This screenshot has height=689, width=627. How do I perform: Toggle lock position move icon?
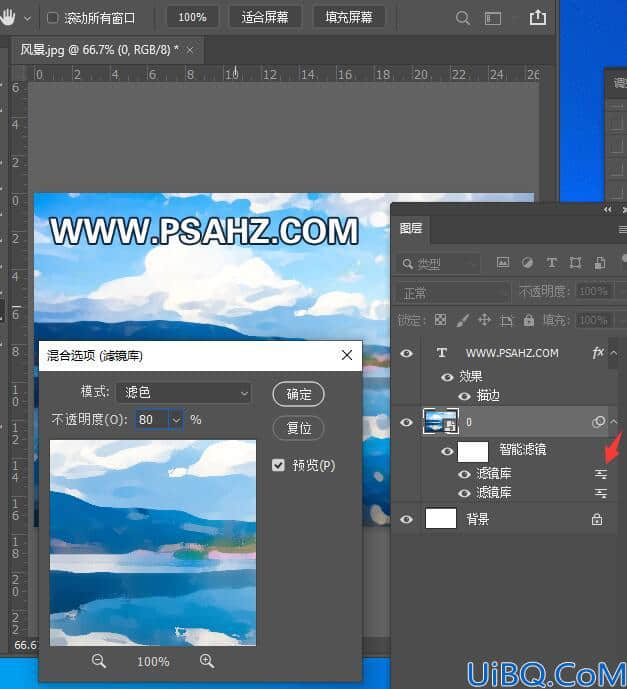tap(484, 320)
